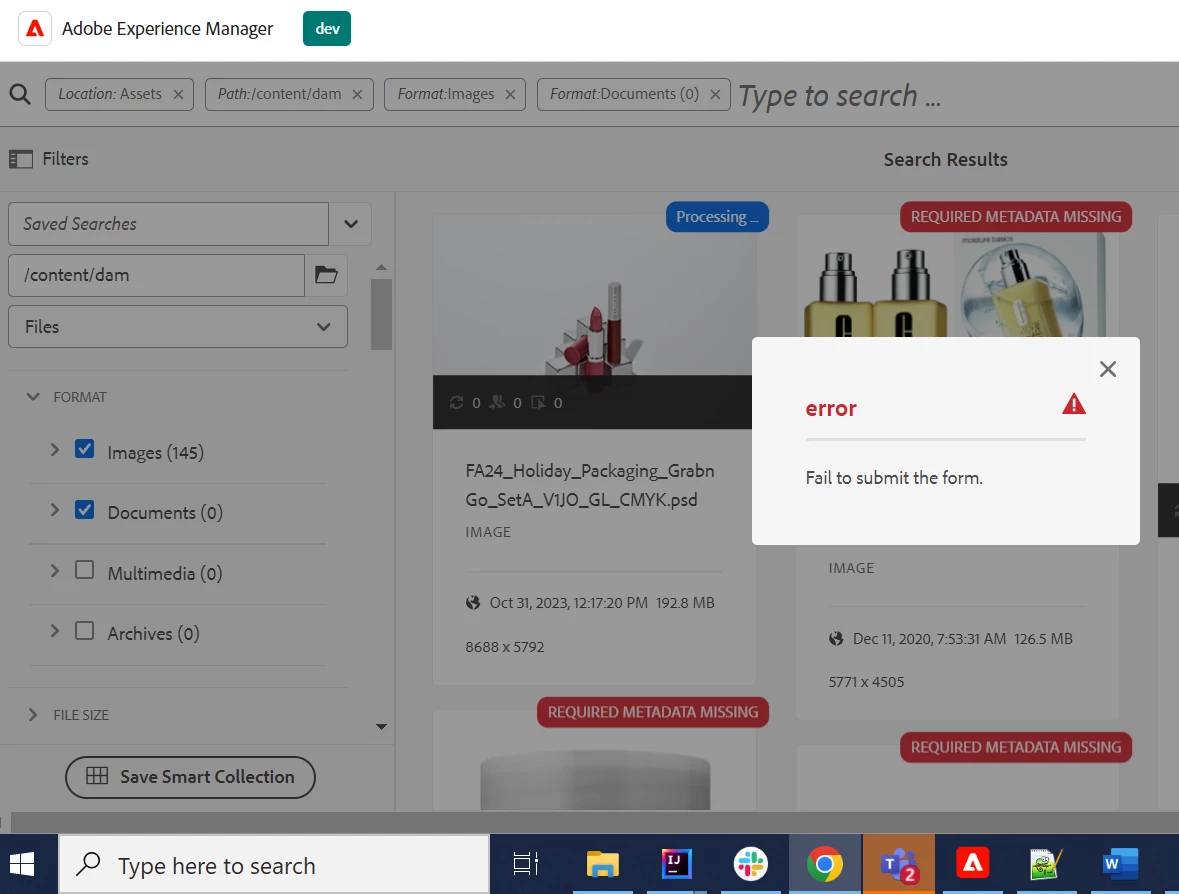Screen dimensions: 1179x894
Task: Click the collaborators count icon on lipstick card
Action: 497,403
